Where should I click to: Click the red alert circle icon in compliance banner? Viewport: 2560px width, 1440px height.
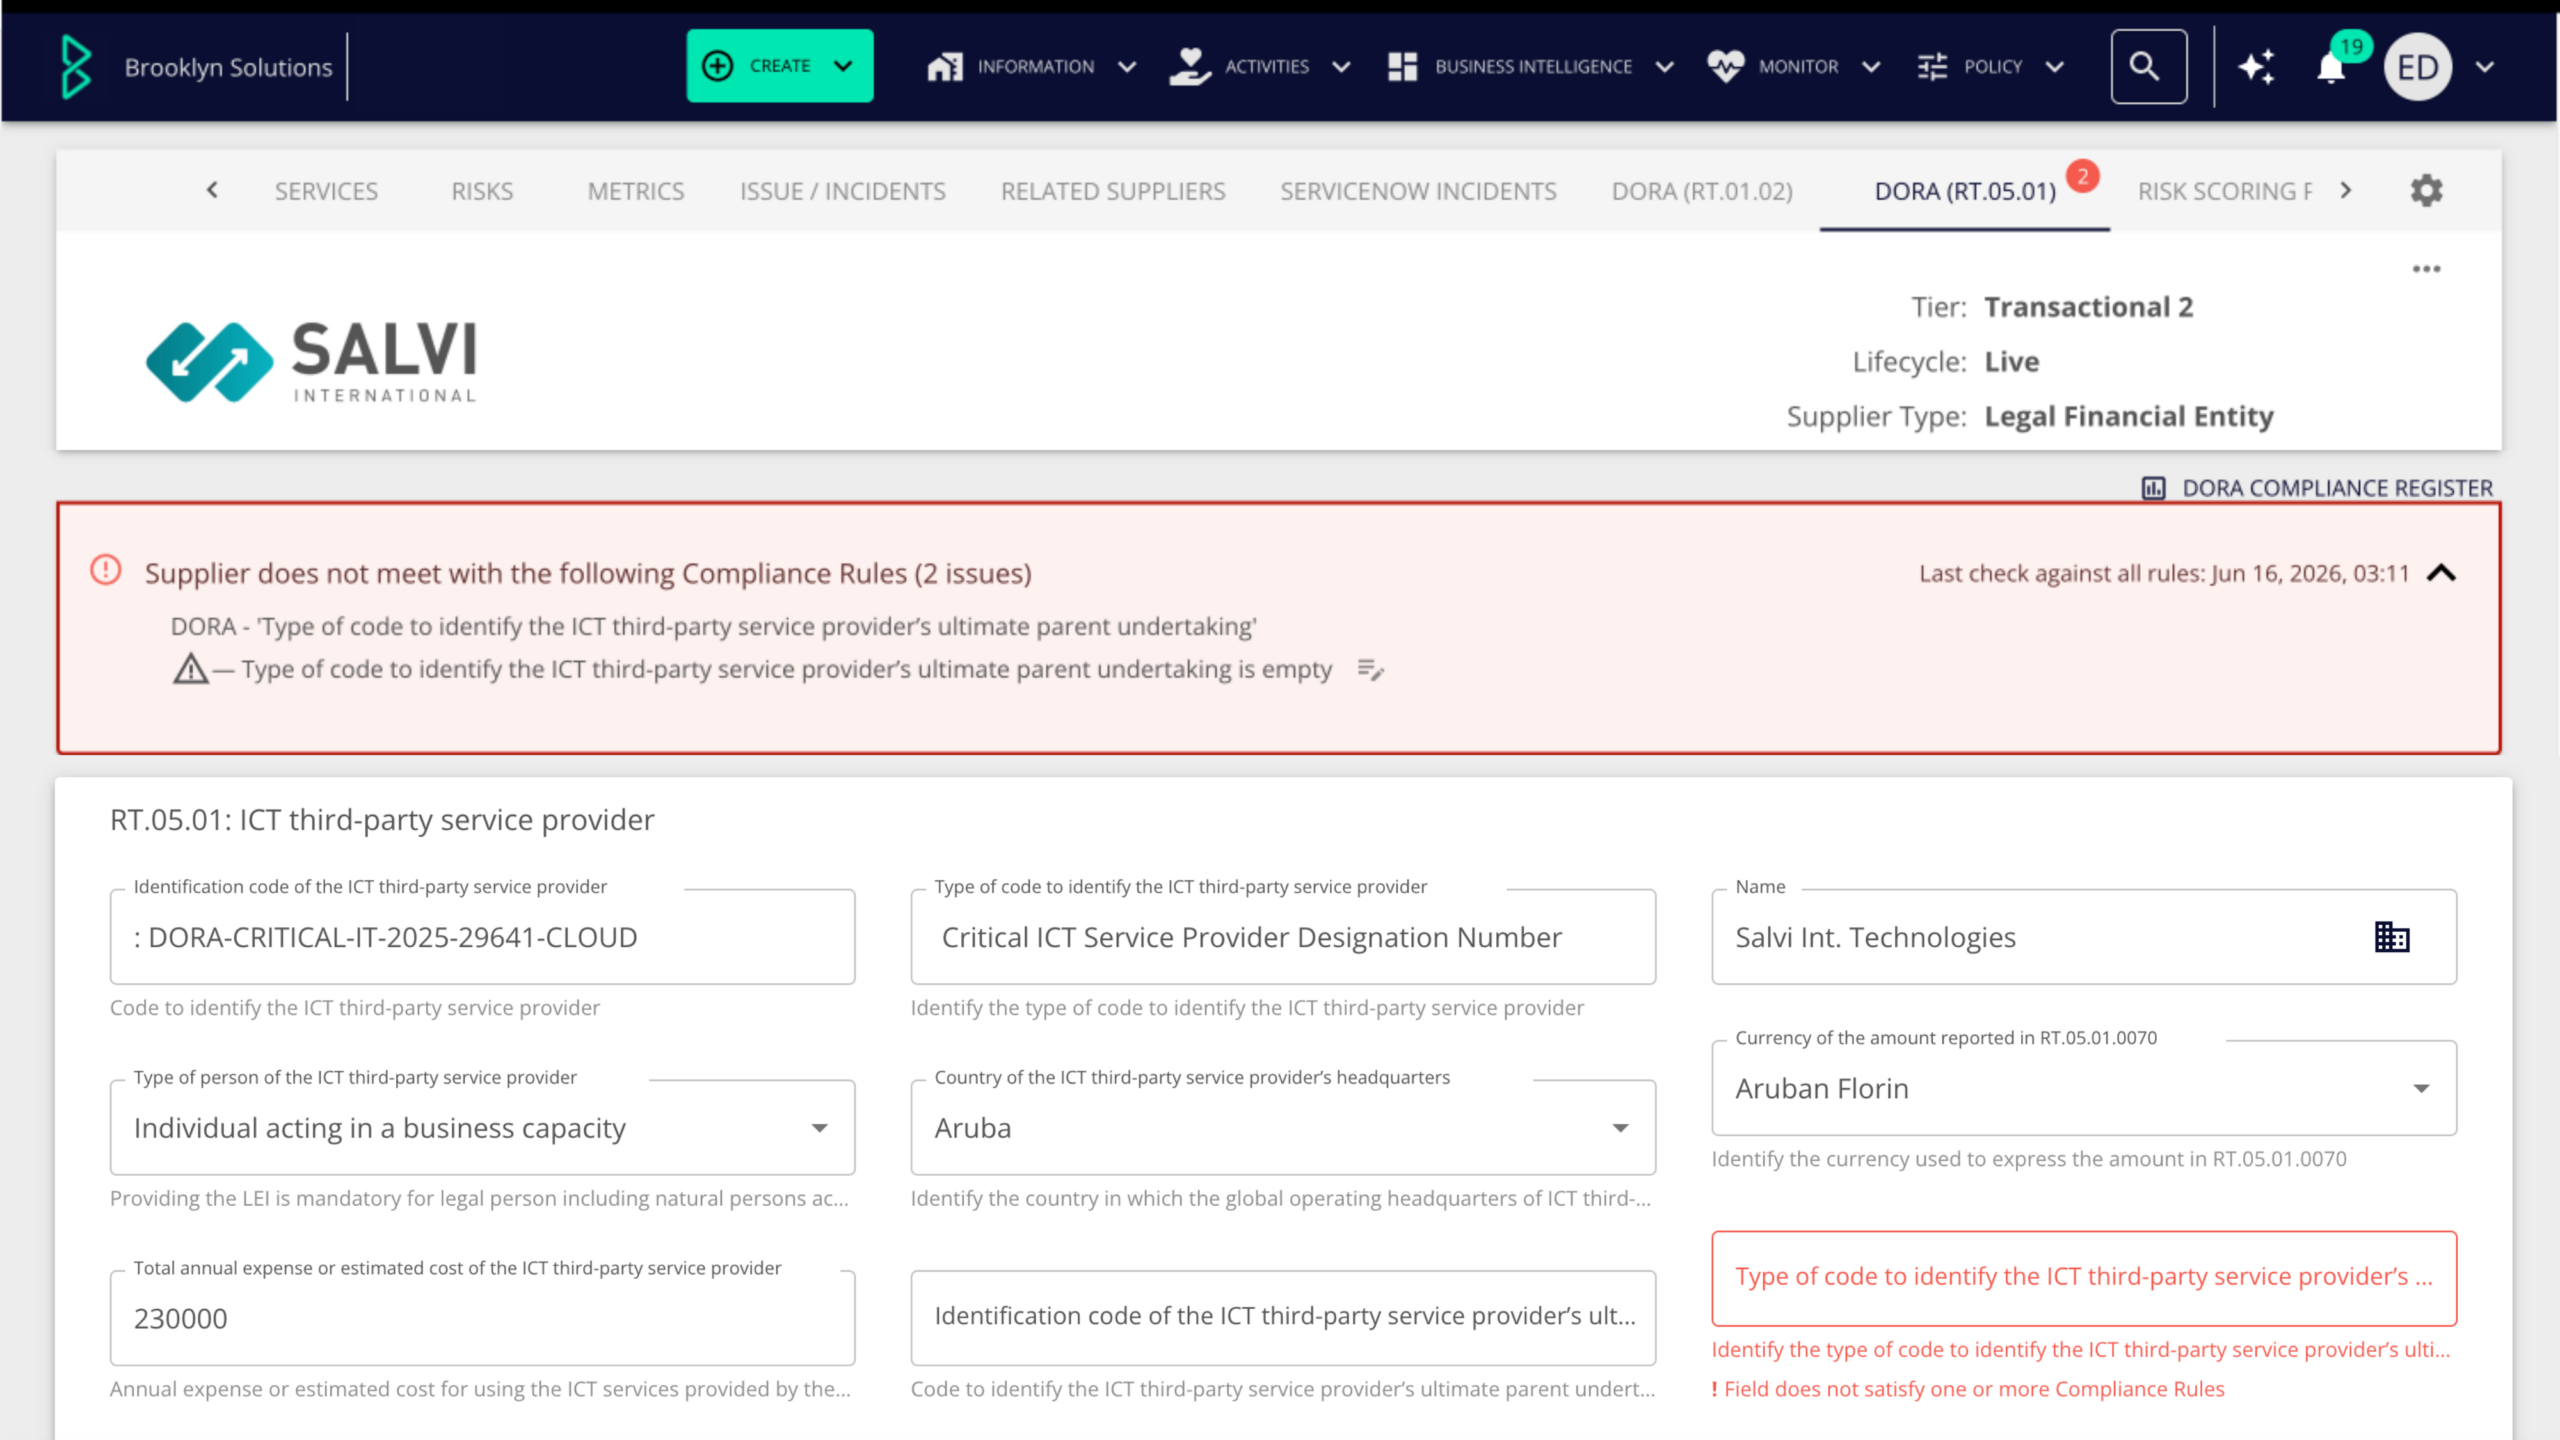[105, 570]
